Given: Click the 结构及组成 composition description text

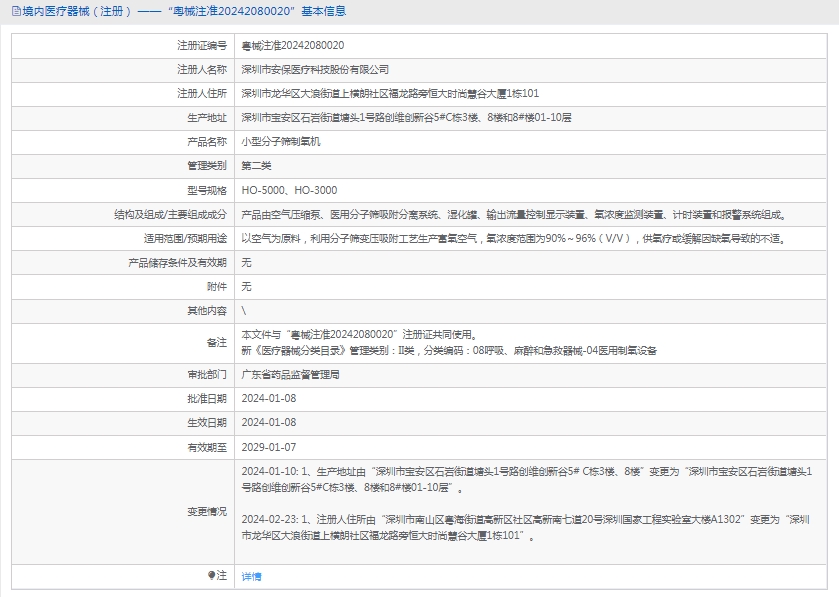Looking at the screenshot, I should (x=514, y=214).
